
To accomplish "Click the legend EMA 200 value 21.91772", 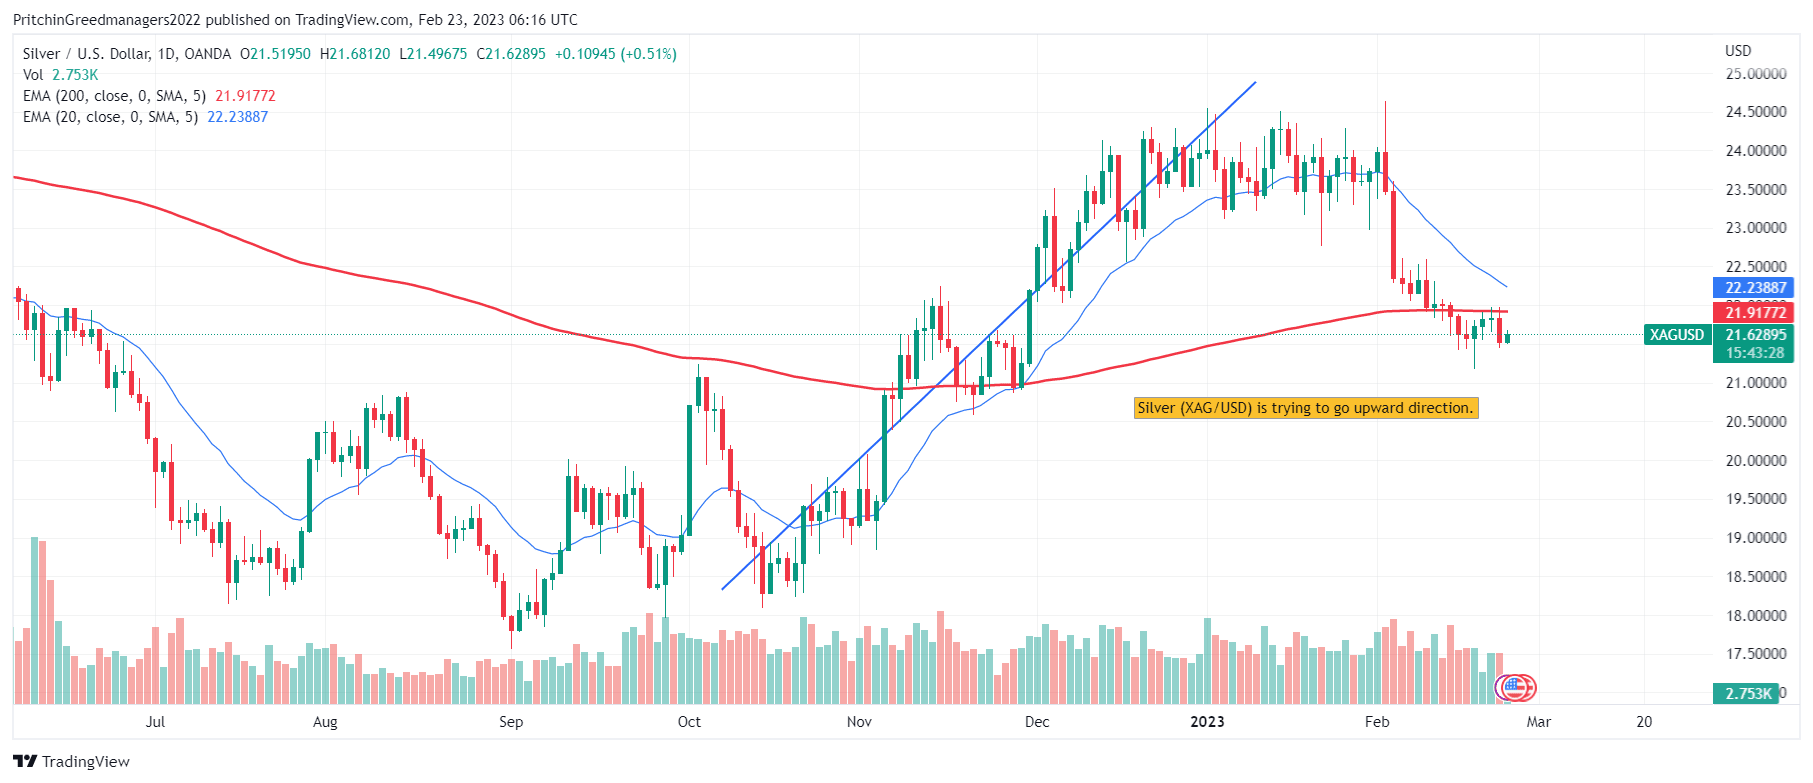I will coord(245,96).
